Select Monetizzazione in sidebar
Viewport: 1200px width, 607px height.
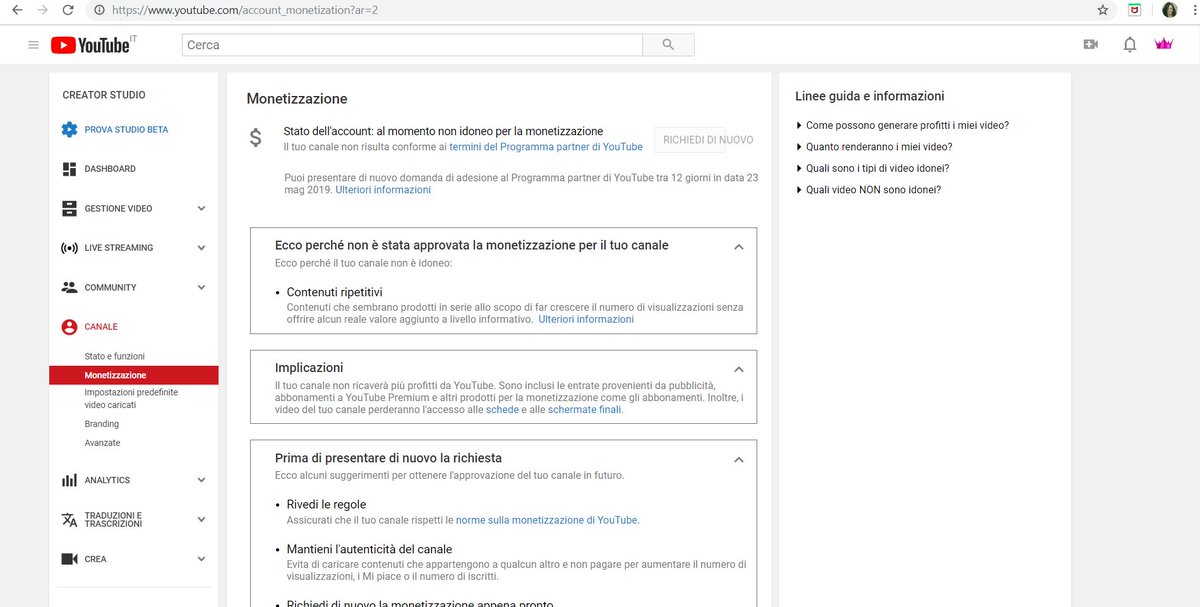click(x=133, y=375)
